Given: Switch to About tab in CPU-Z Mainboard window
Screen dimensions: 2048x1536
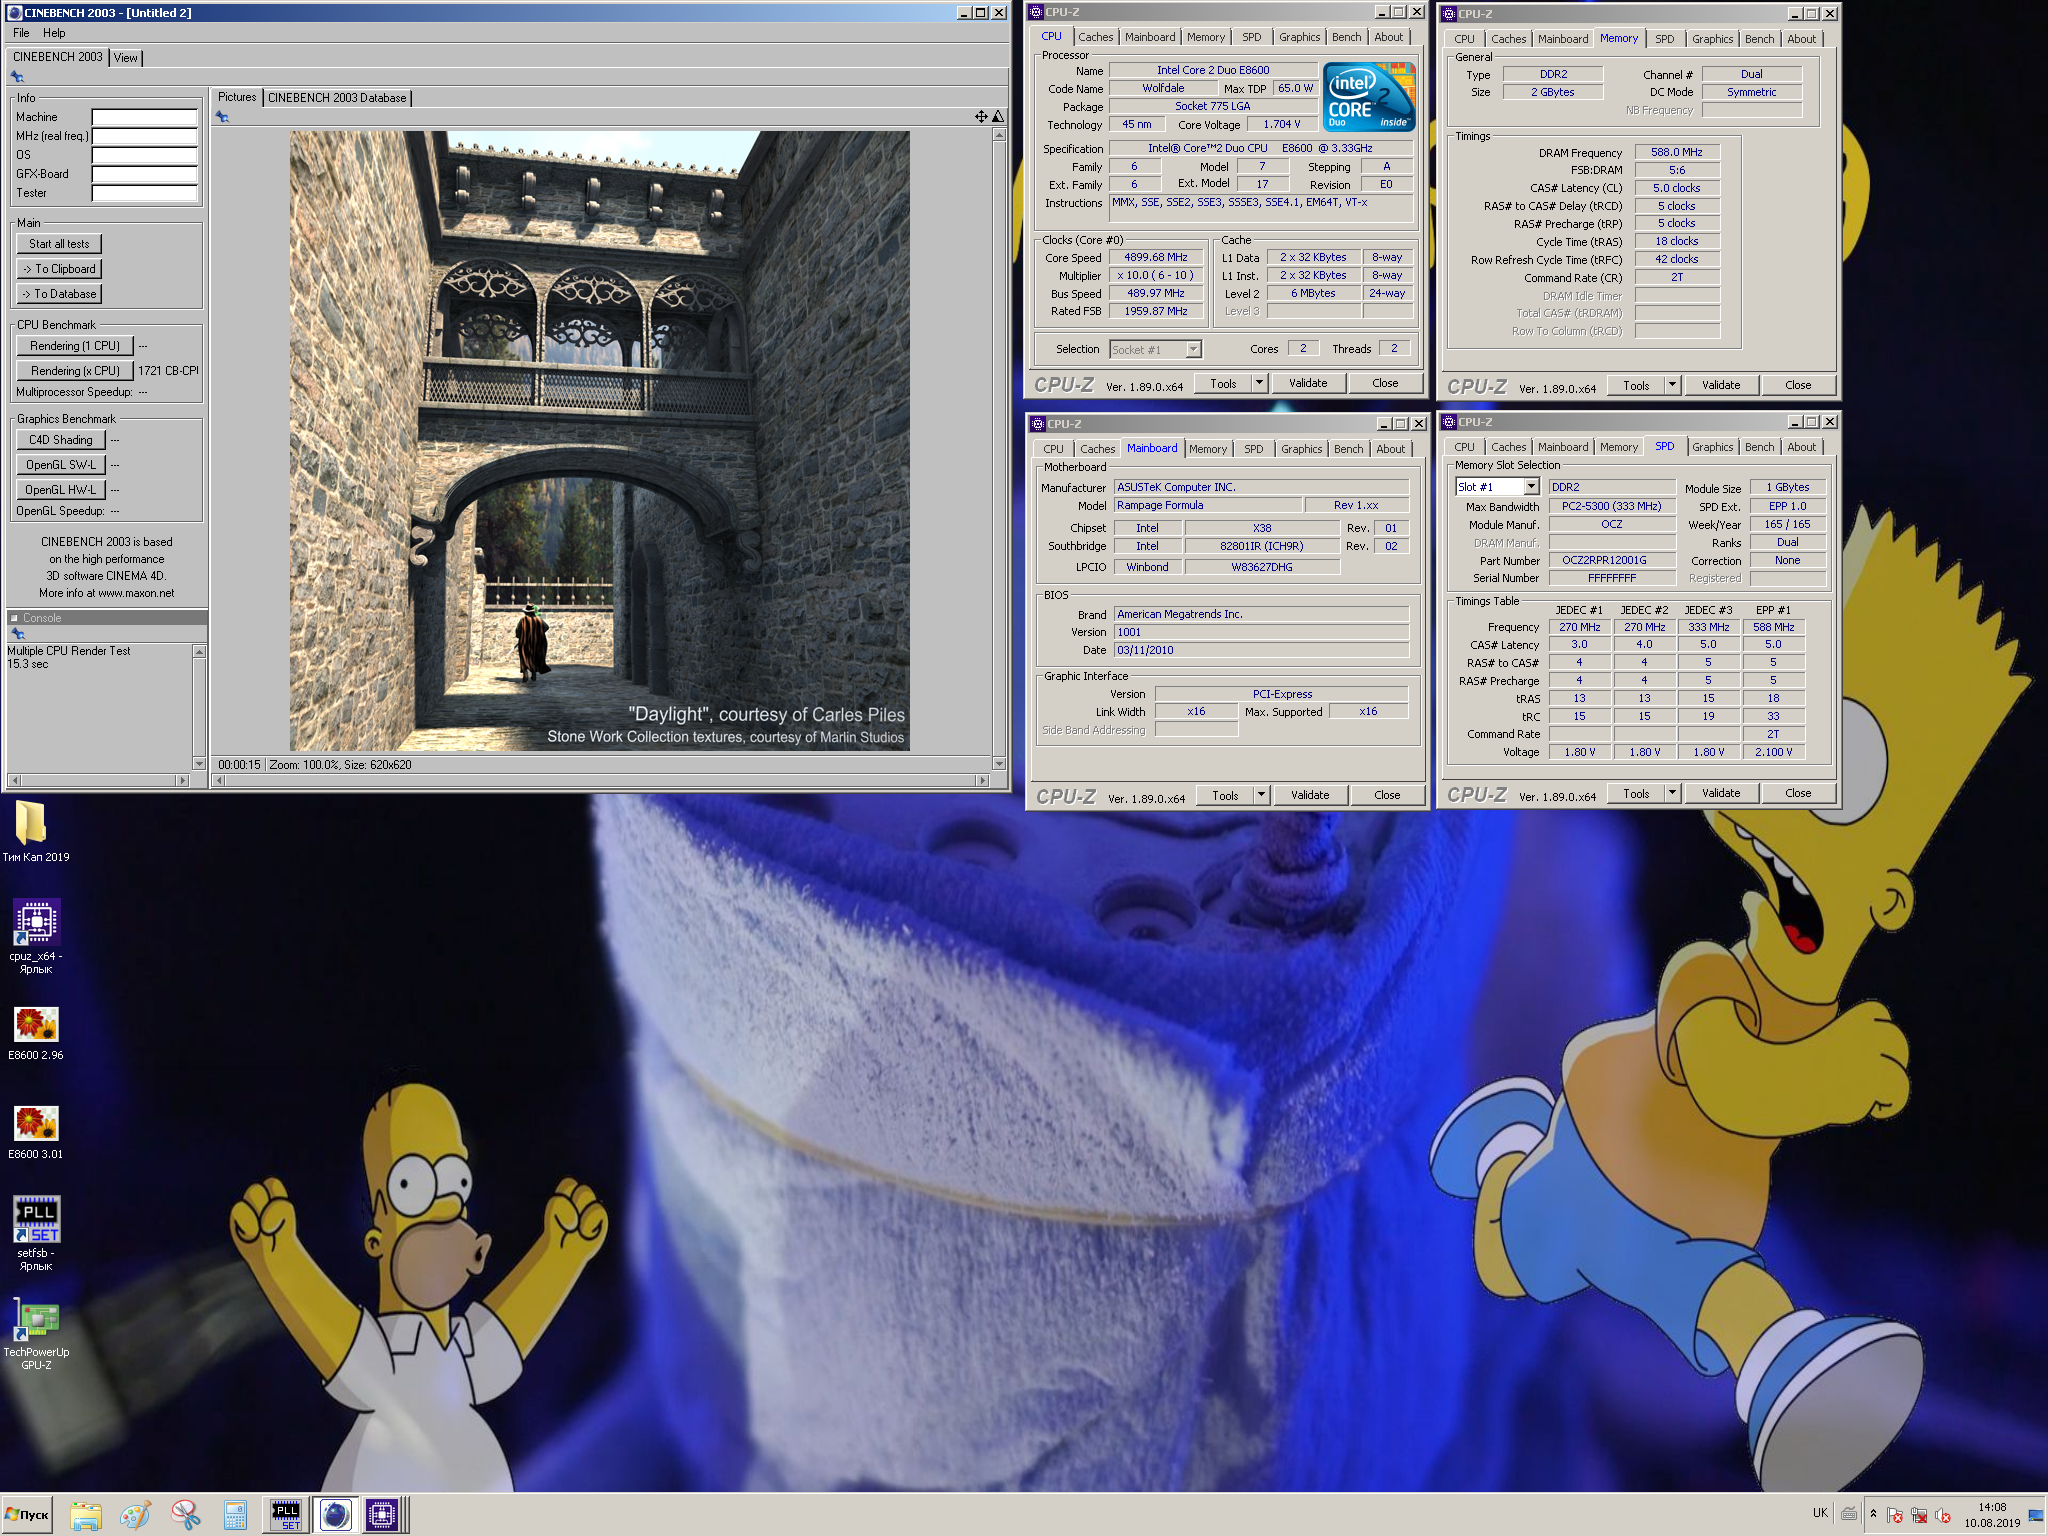Looking at the screenshot, I should (1390, 449).
